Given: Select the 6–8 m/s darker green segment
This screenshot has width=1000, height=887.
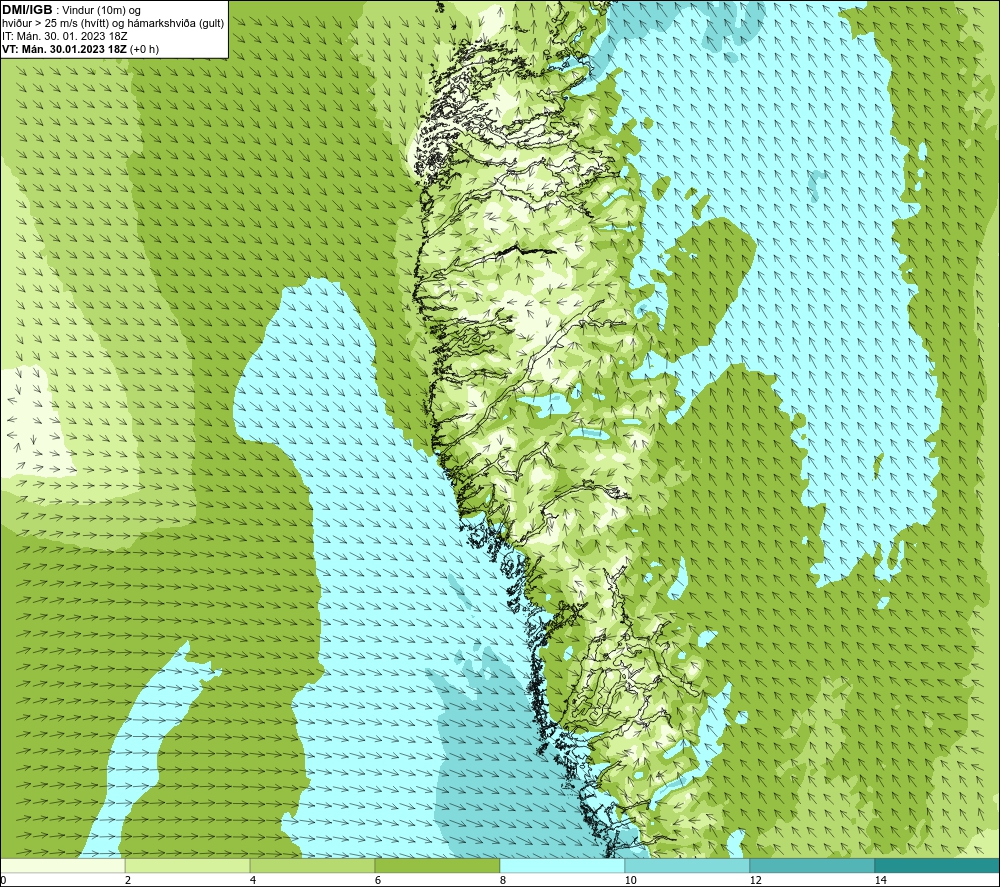Looking at the screenshot, I should (438, 865).
